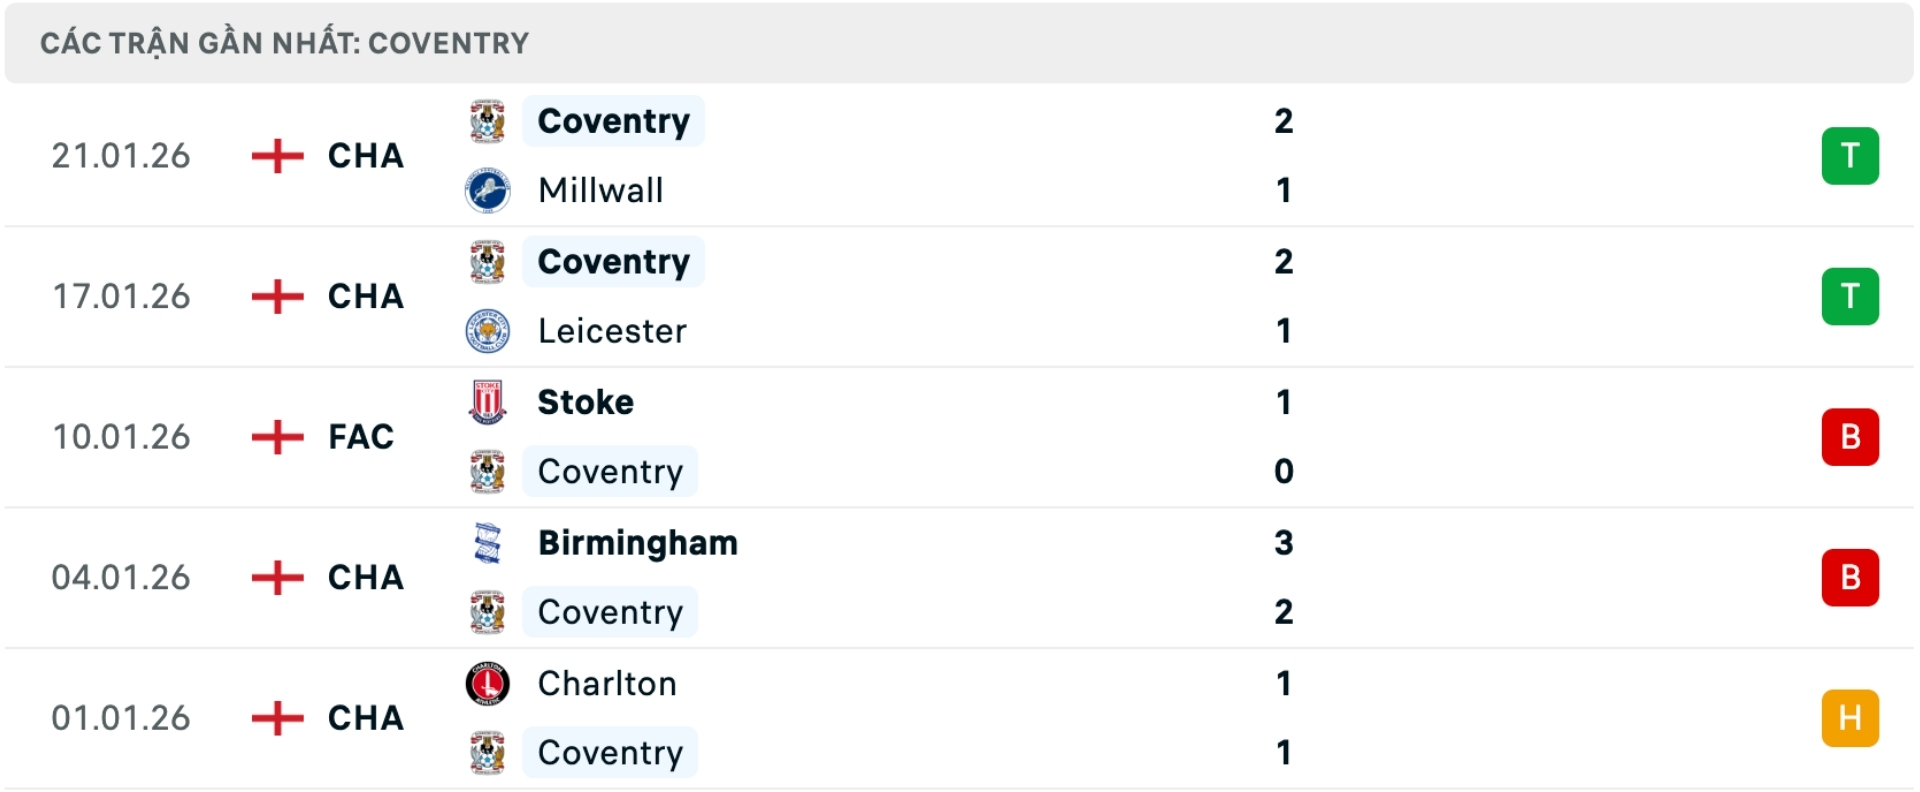Open the Stoke City club badge
Viewport: 1920px width, 792px height.
point(489,402)
